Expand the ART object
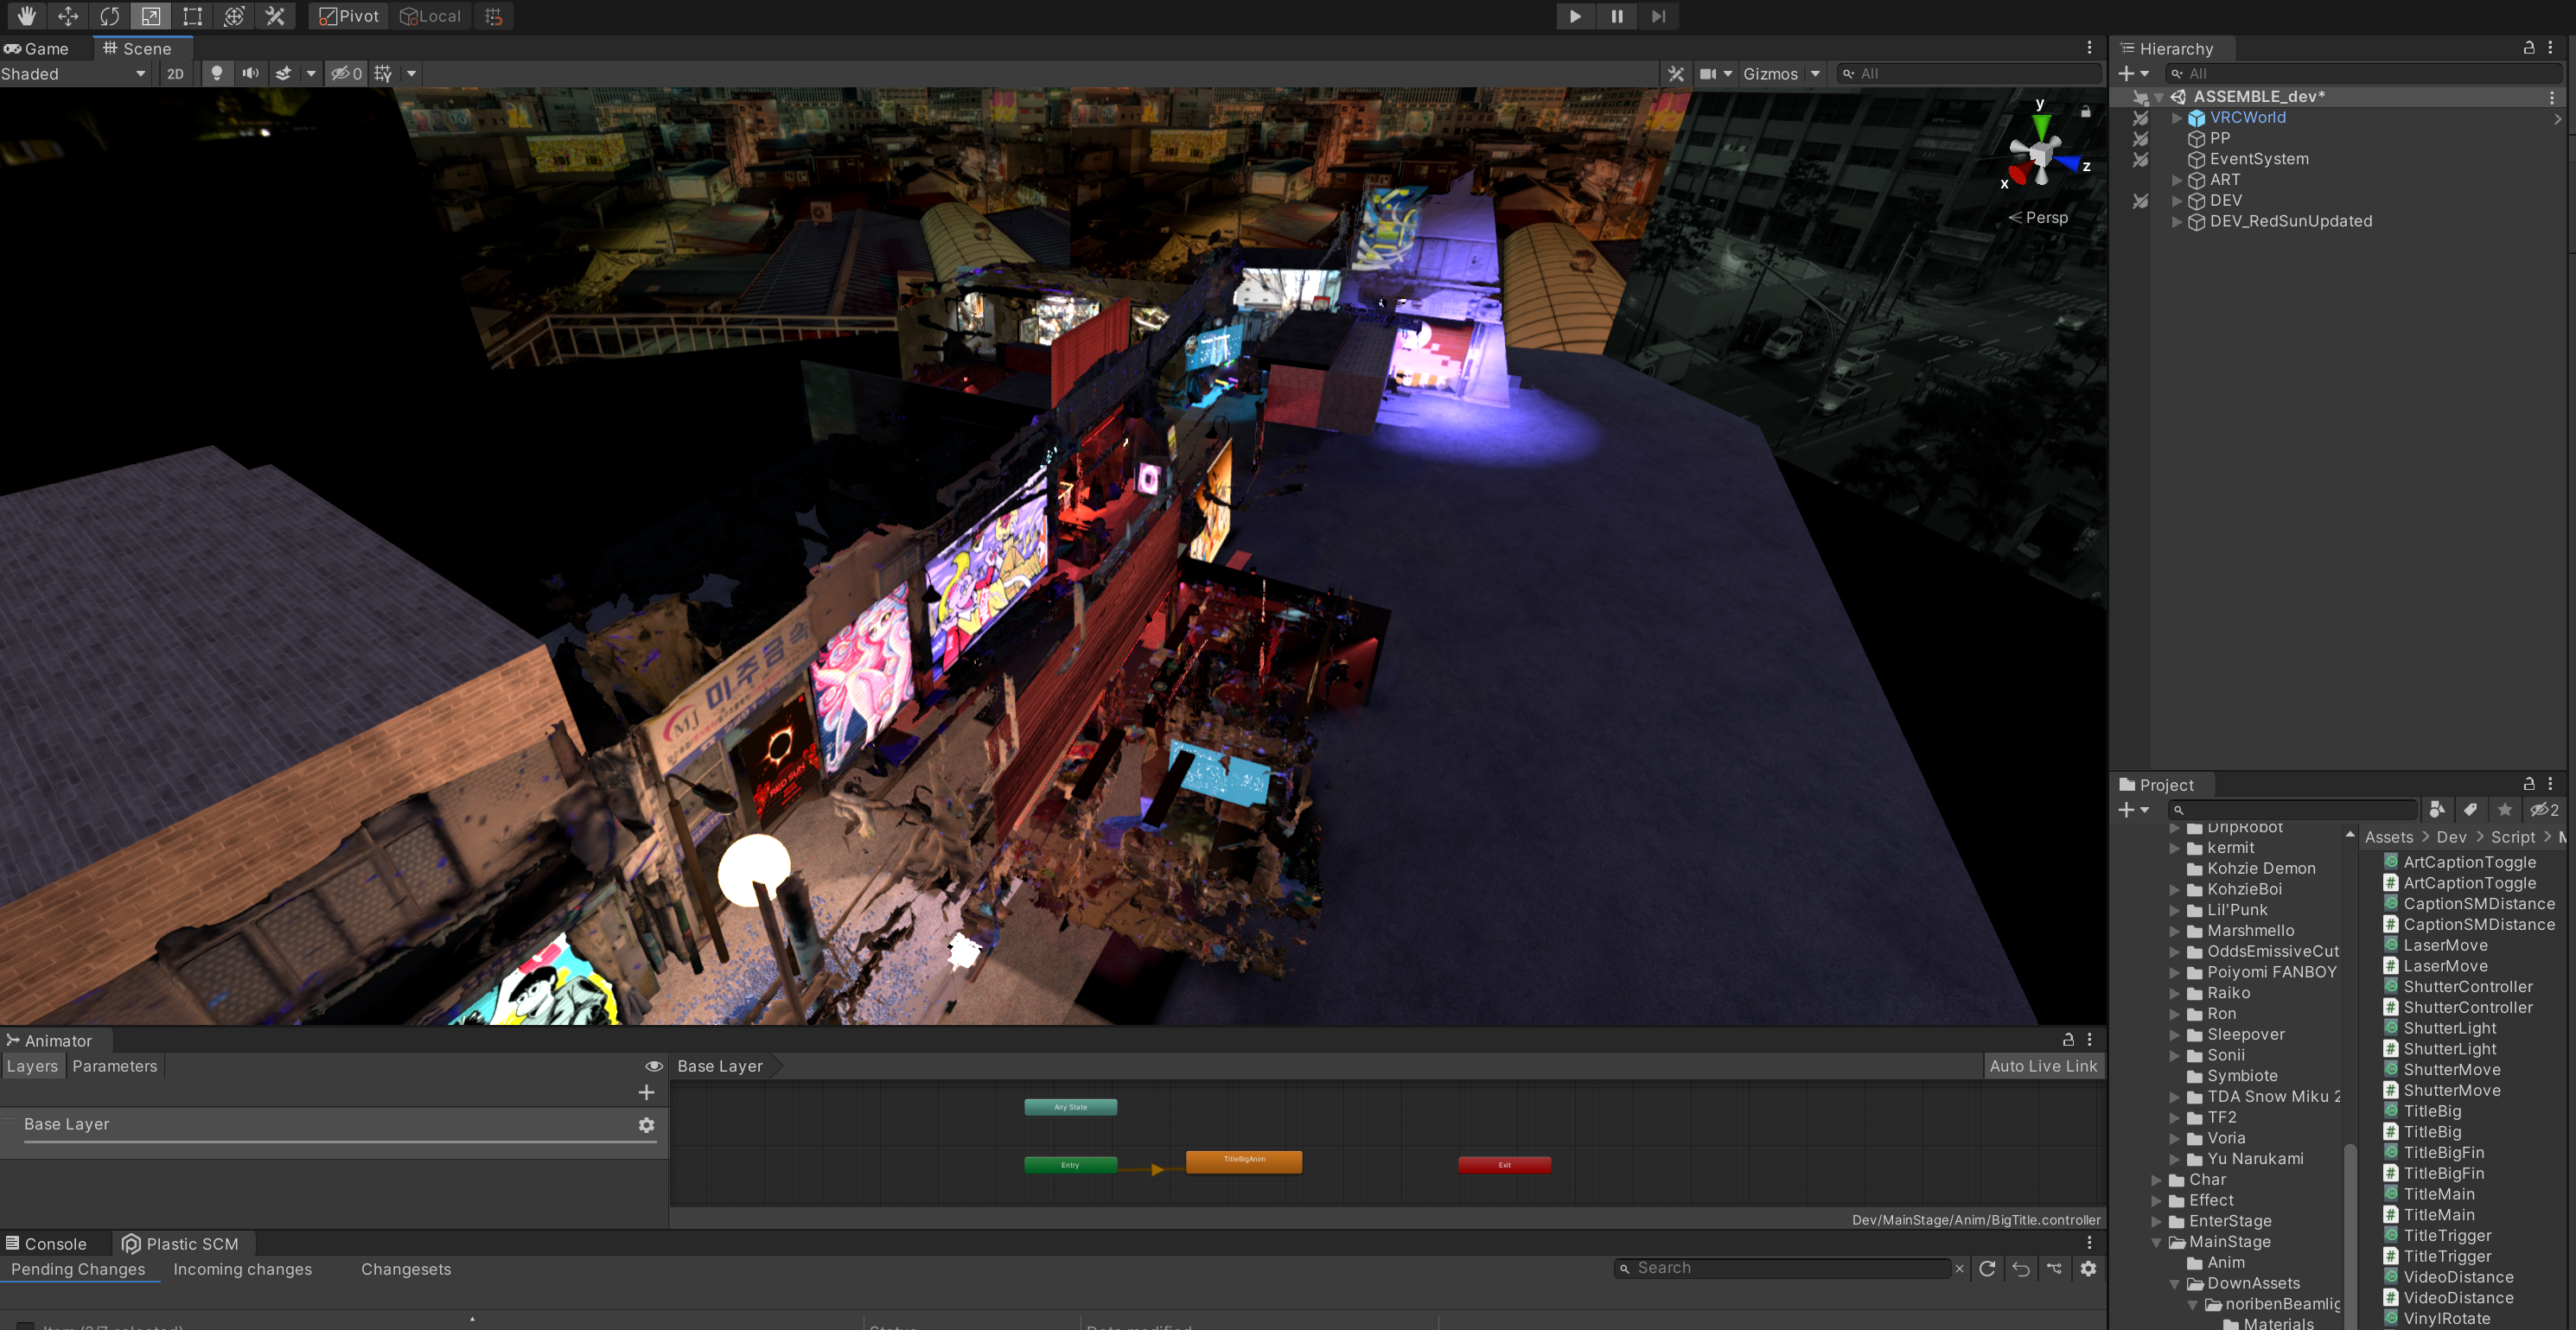 coord(2176,180)
